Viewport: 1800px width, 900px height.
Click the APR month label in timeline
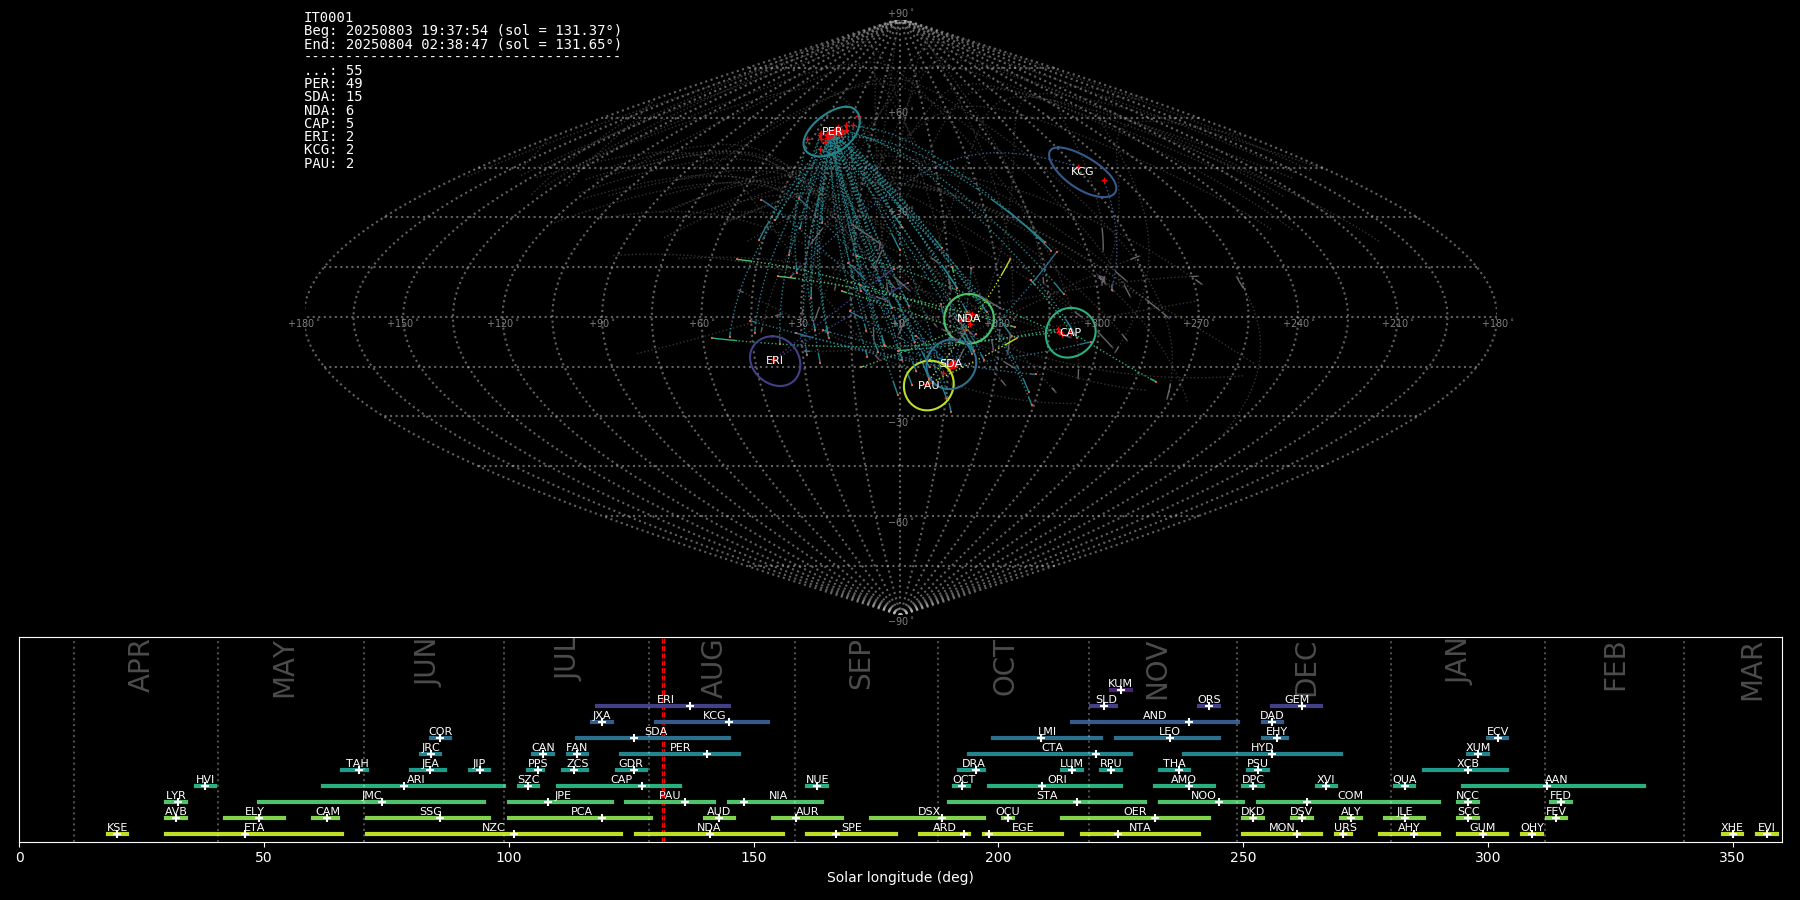point(139,666)
